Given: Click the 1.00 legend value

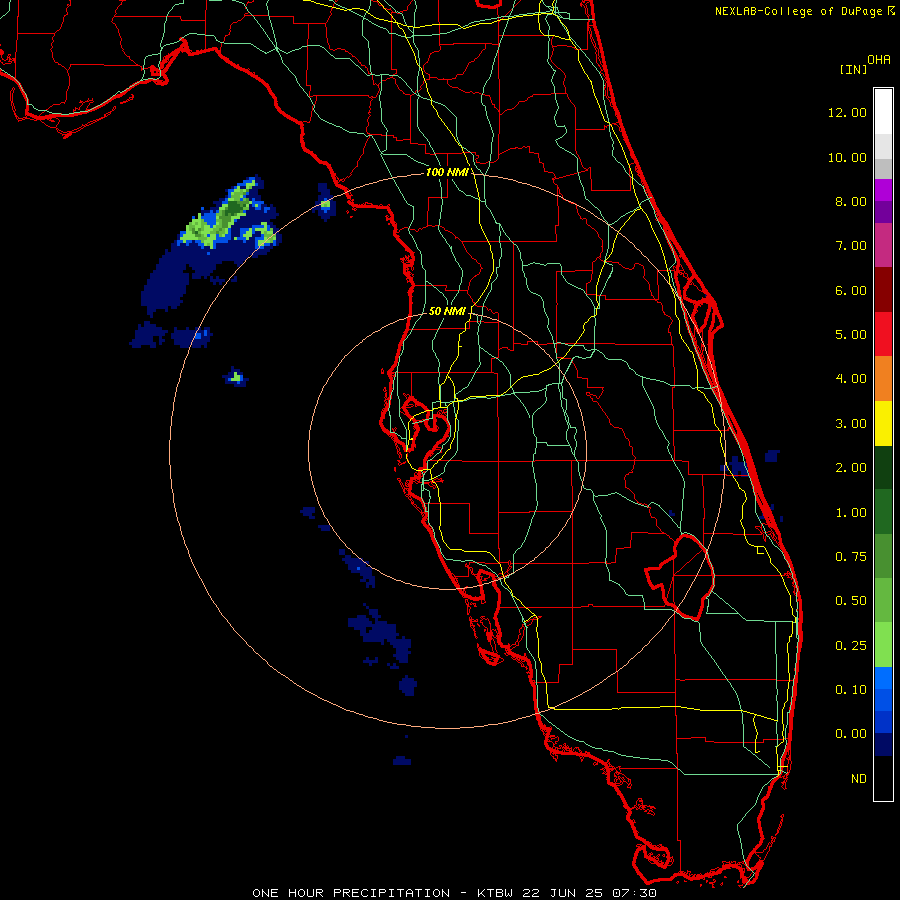Looking at the screenshot, I should (x=851, y=513).
